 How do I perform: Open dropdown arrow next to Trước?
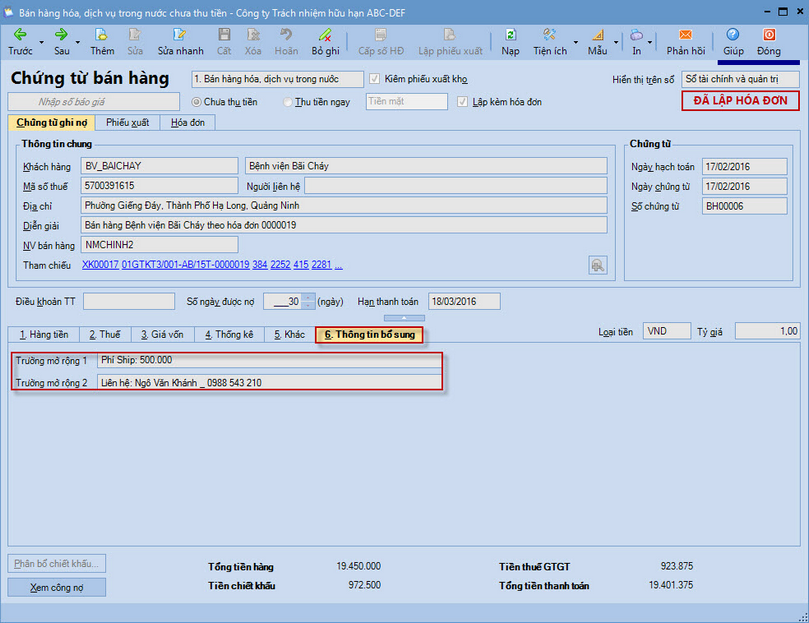(x=42, y=42)
